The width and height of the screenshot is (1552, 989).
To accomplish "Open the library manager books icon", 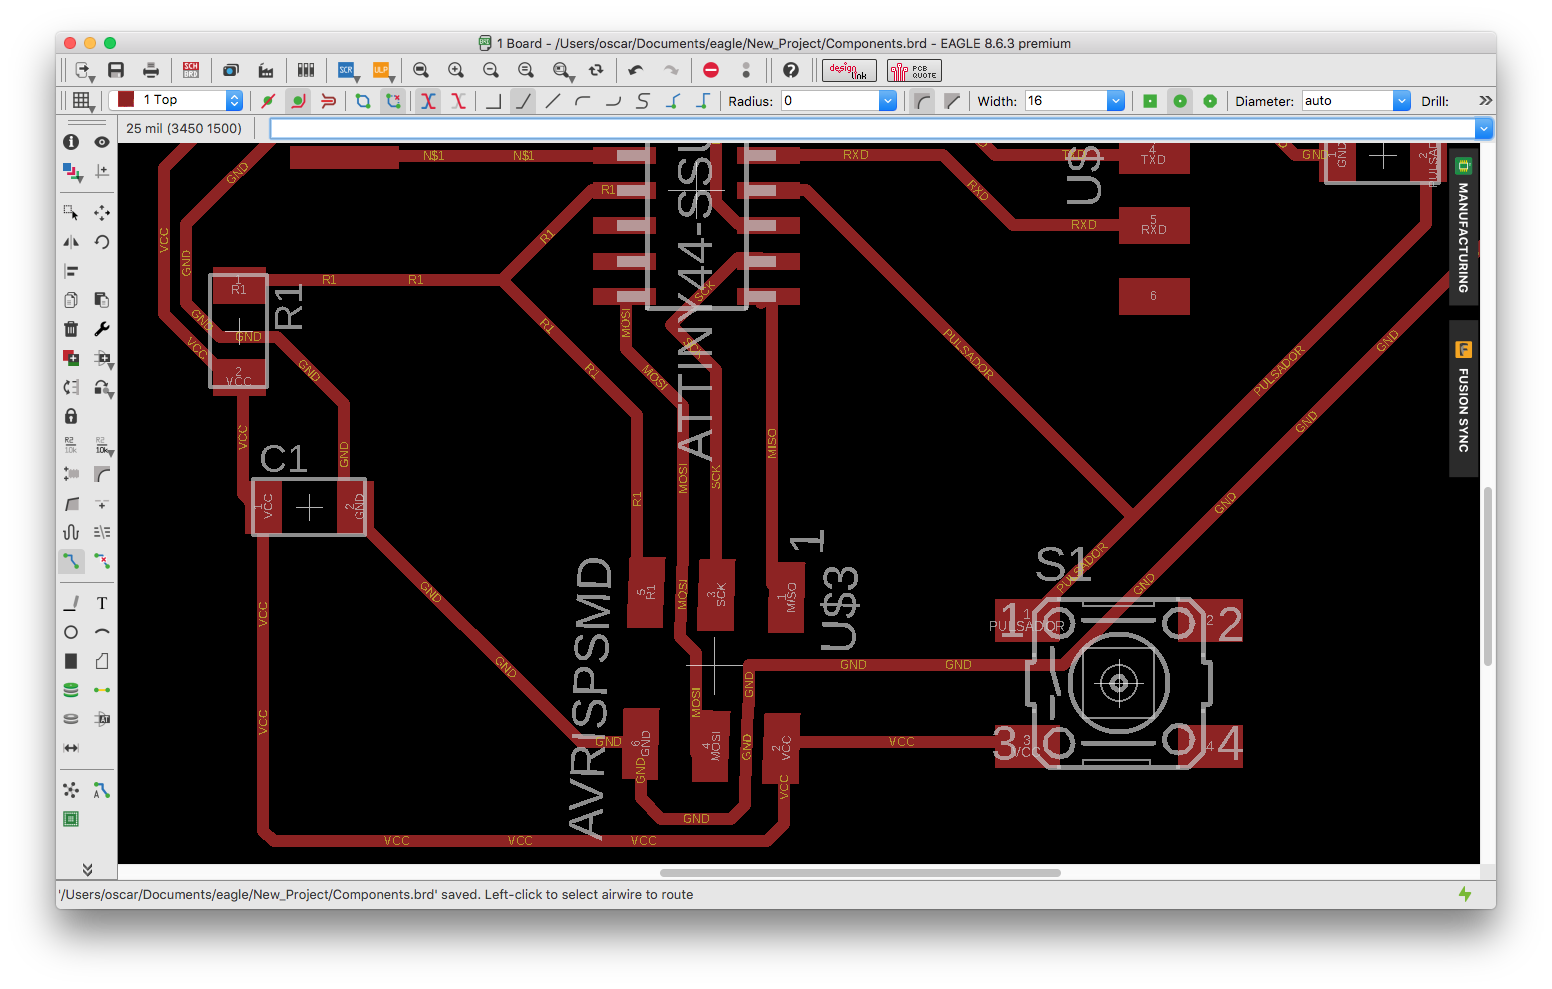I will [306, 70].
